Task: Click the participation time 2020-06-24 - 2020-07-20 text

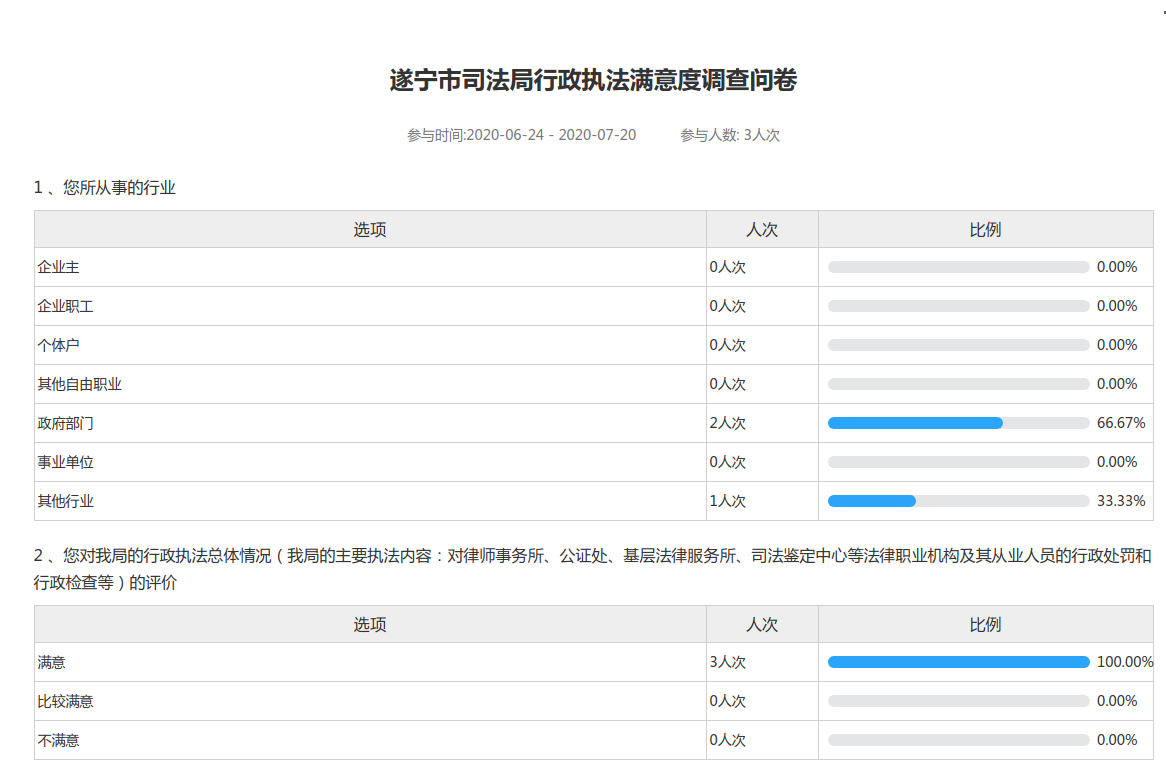Action: point(521,135)
